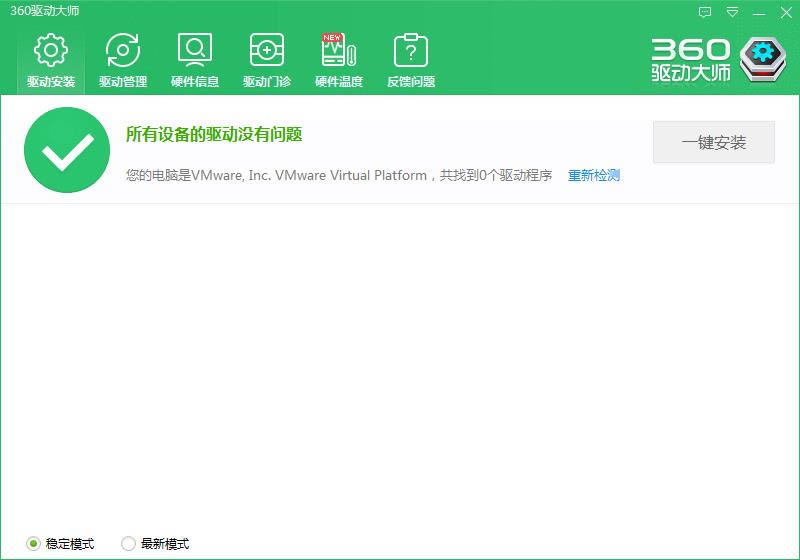Open the 驱动门诊 driver clinic tab
The width and height of the screenshot is (800, 560).
(267, 61)
